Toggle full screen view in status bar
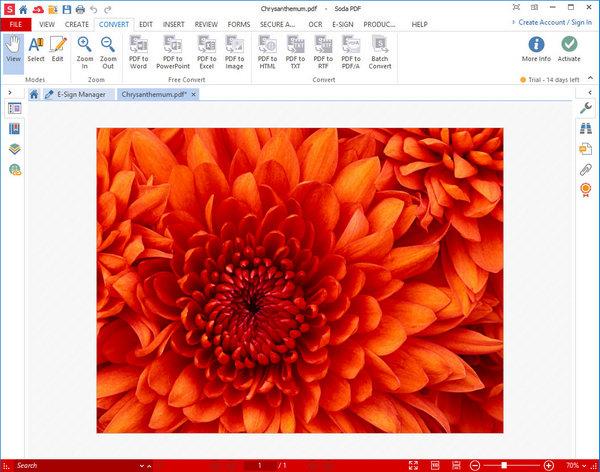Image resolution: width=600 pixels, height=472 pixels. pyautogui.click(x=413, y=465)
